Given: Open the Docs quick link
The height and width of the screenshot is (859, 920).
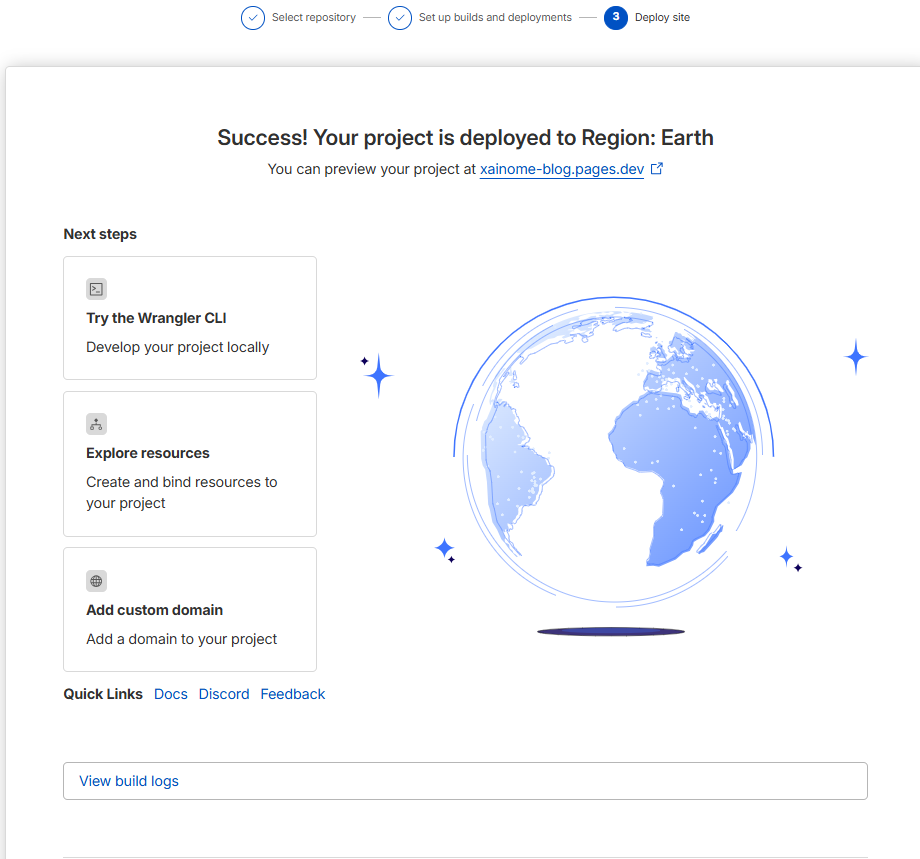Looking at the screenshot, I should click(171, 694).
